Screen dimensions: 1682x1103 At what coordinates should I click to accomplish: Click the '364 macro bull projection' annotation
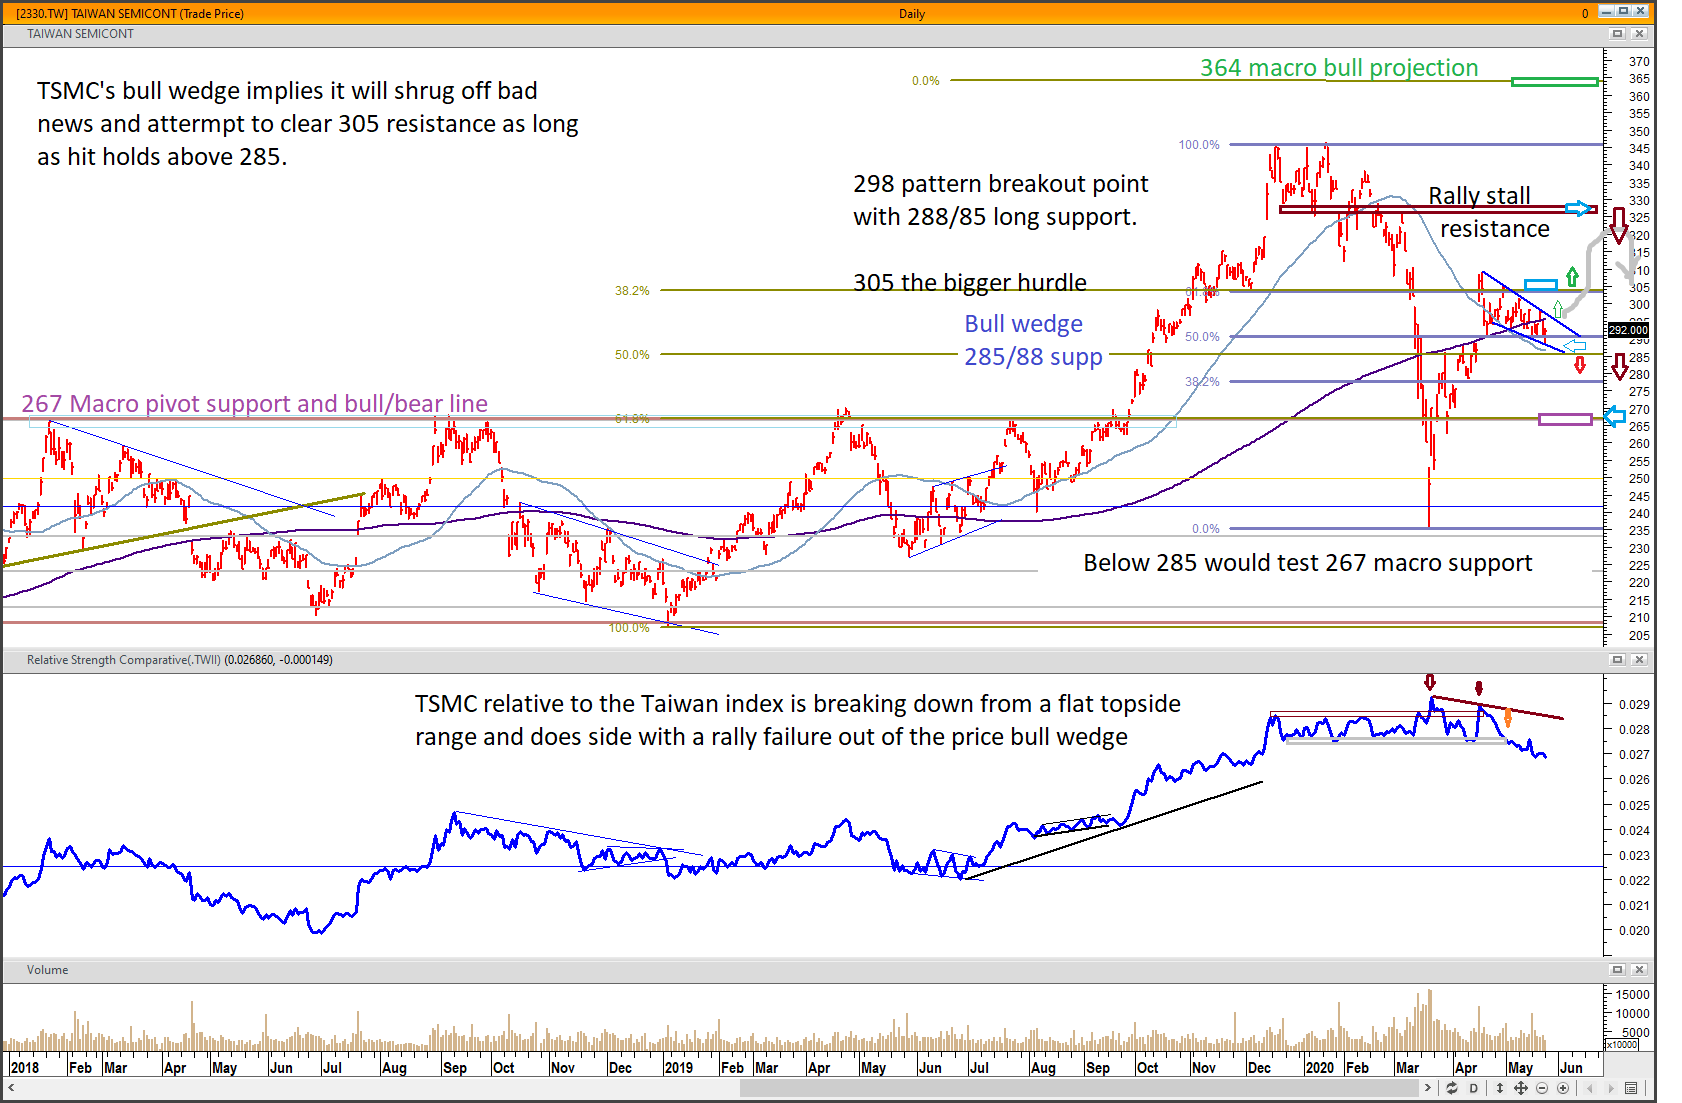[x=1339, y=68]
